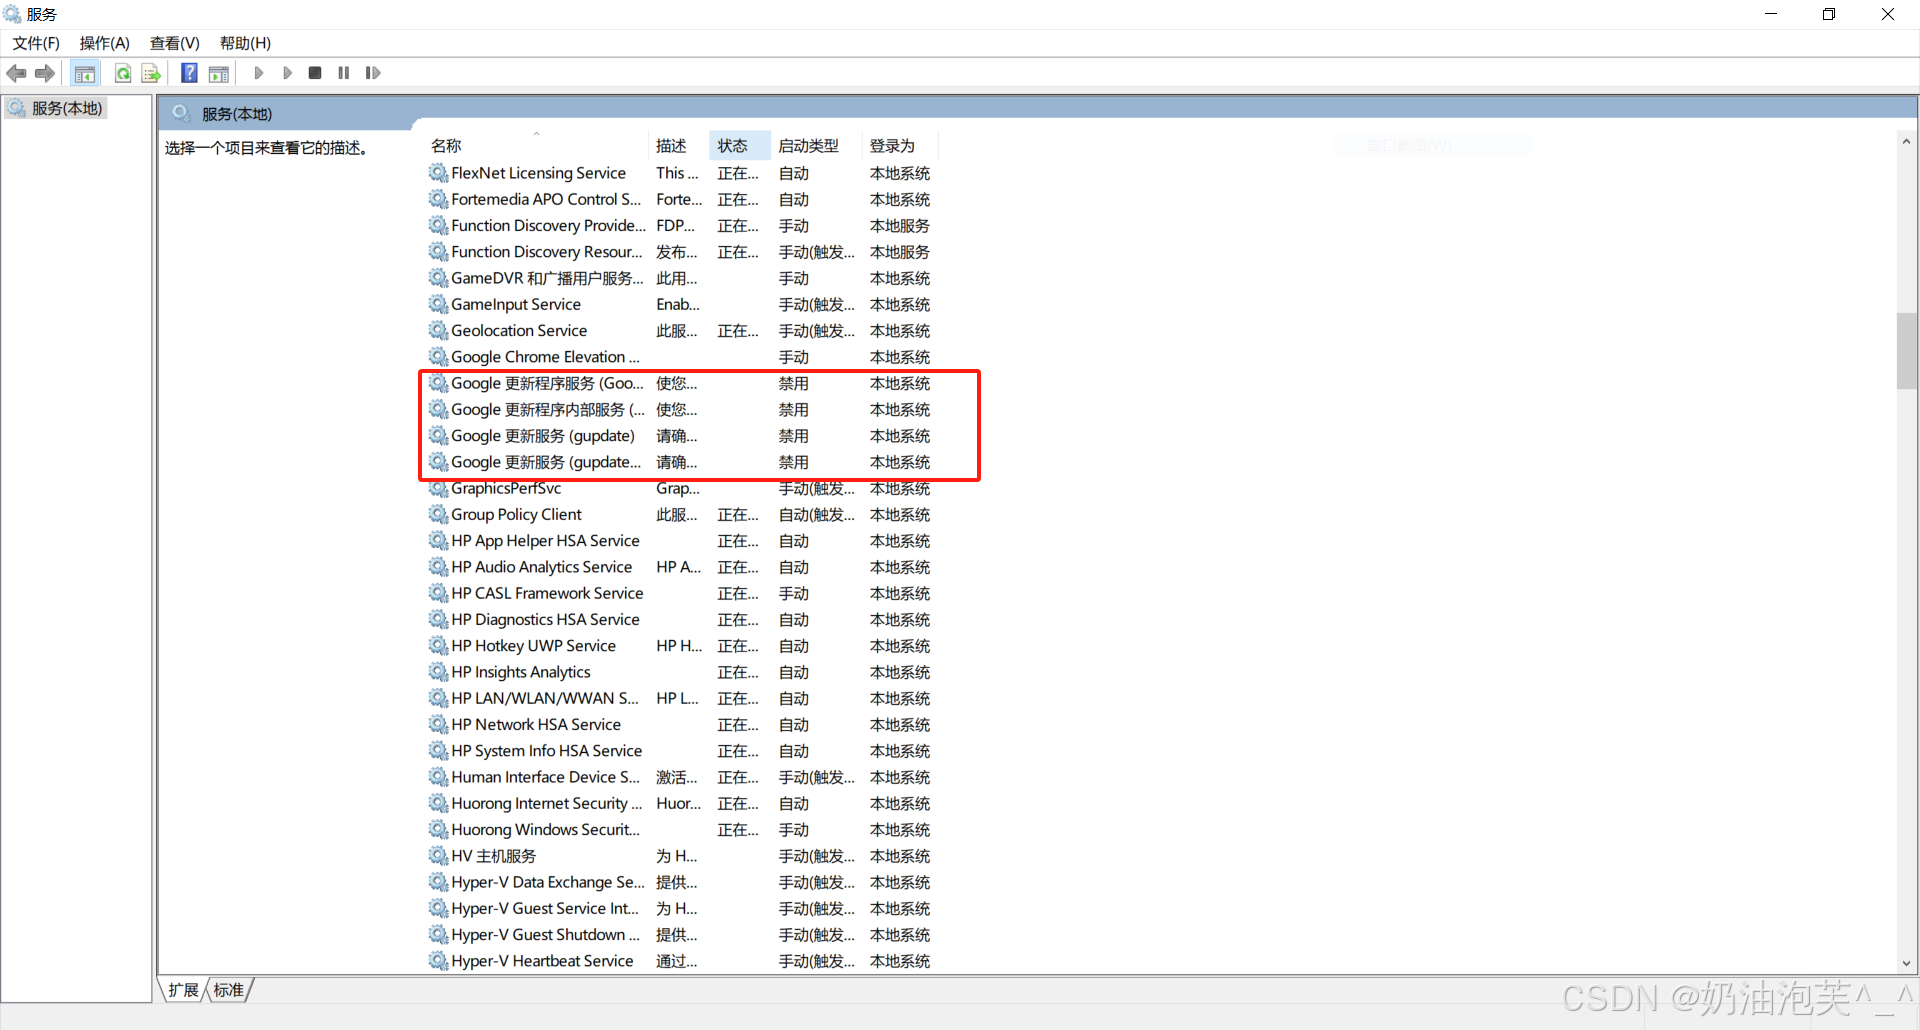Image resolution: width=1920 pixels, height=1030 pixels.
Task: Click the services gear icon in the title bar
Action: (12, 14)
